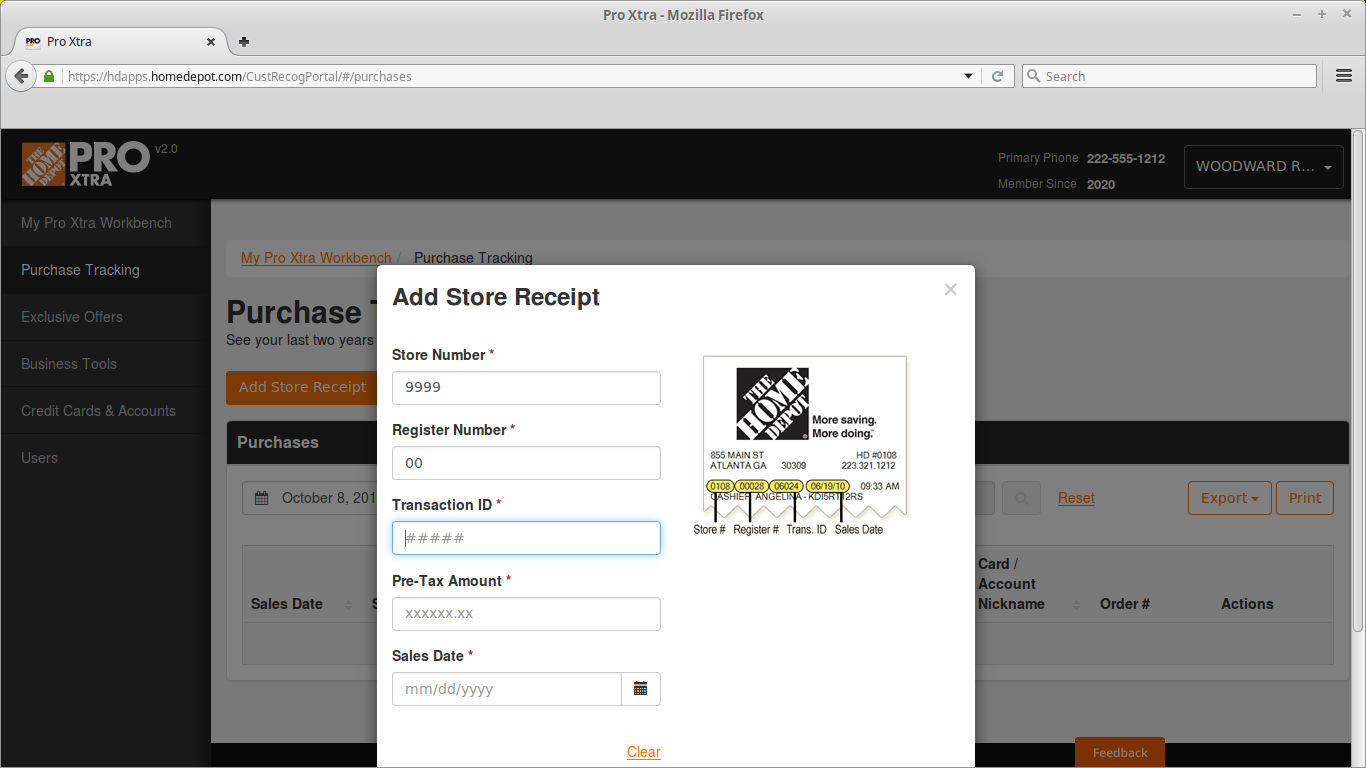The image size is (1366, 768).
Task: View the site security padlock info
Action: (48, 76)
